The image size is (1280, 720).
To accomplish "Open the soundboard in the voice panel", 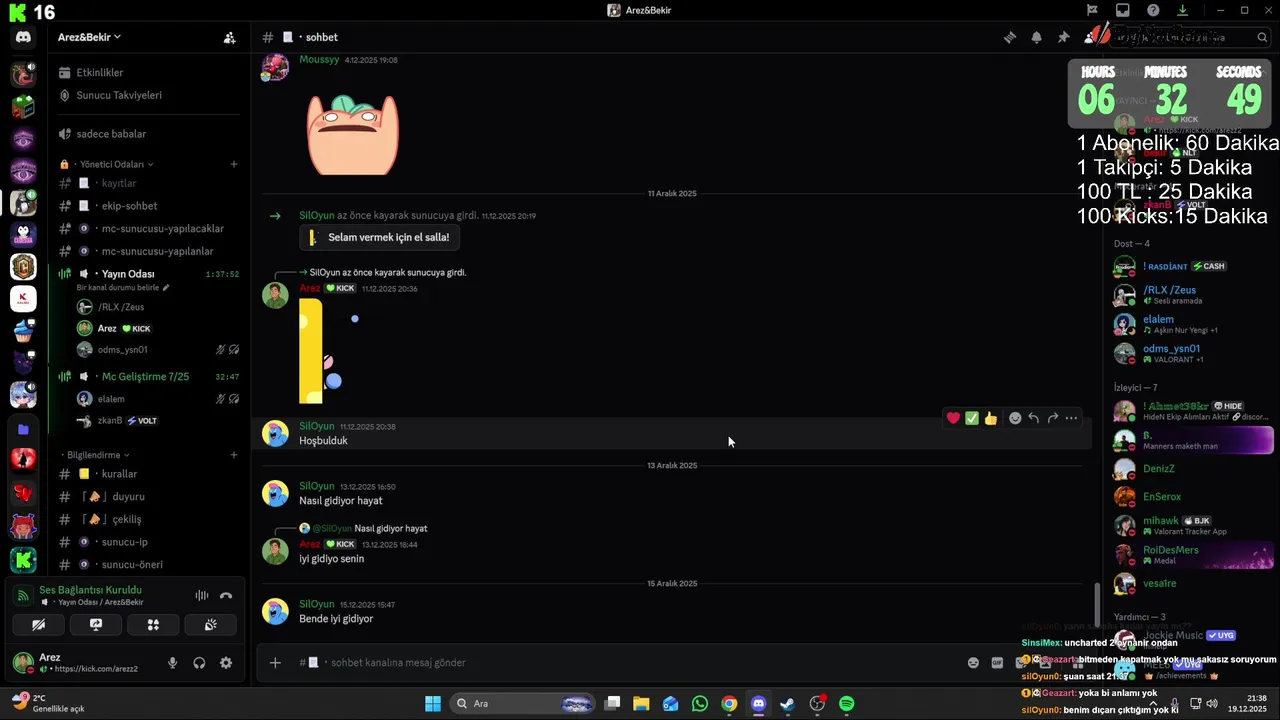I will [x=210, y=624].
